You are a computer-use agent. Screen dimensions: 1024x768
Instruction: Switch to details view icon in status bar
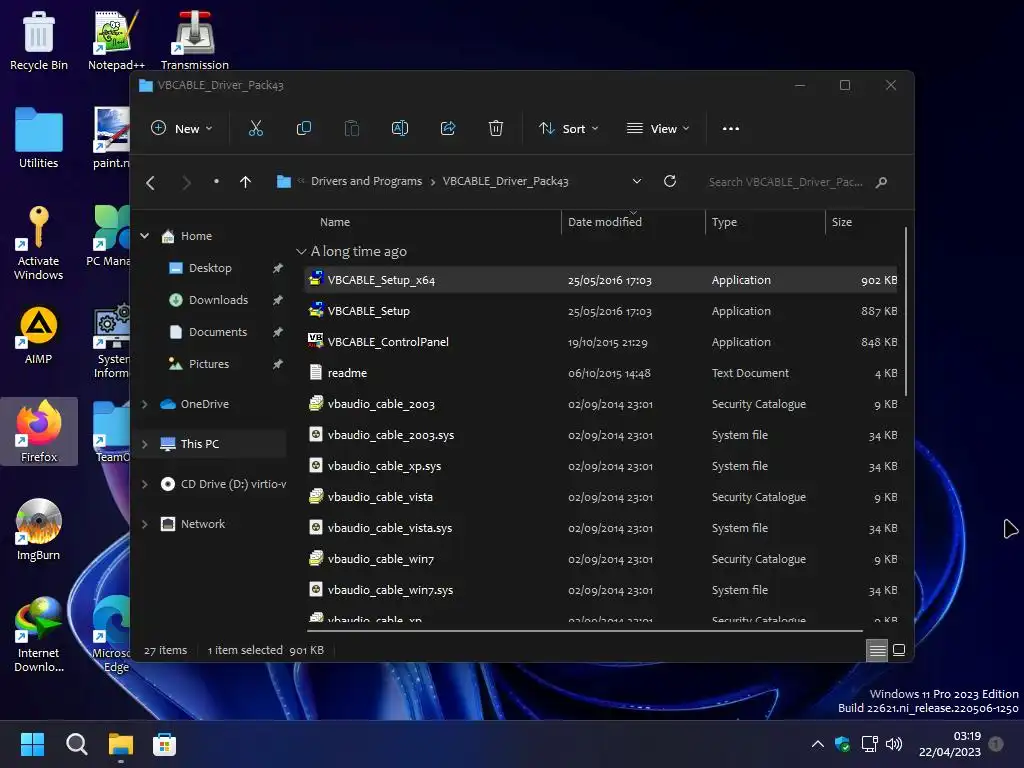(x=877, y=650)
